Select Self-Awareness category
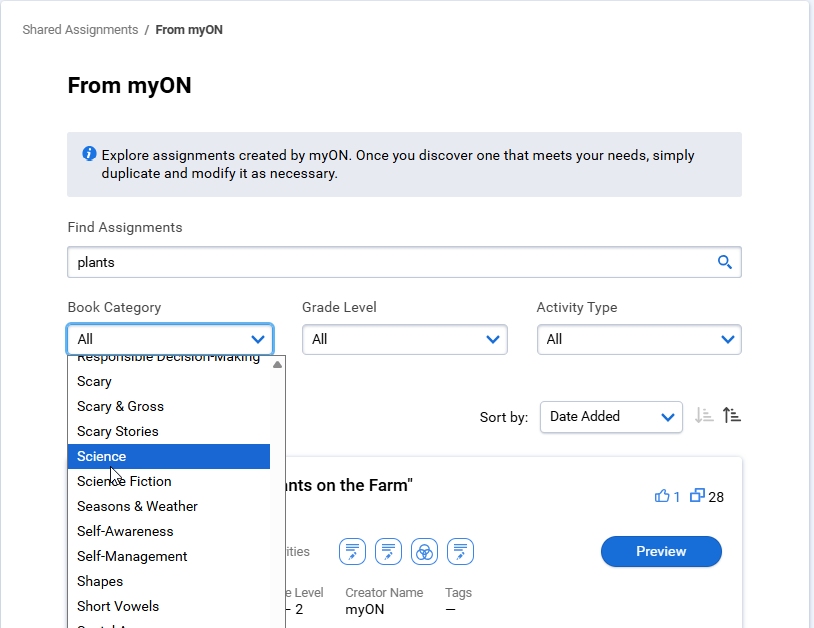The height and width of the screenshot is (628, 814). [169, 531]
